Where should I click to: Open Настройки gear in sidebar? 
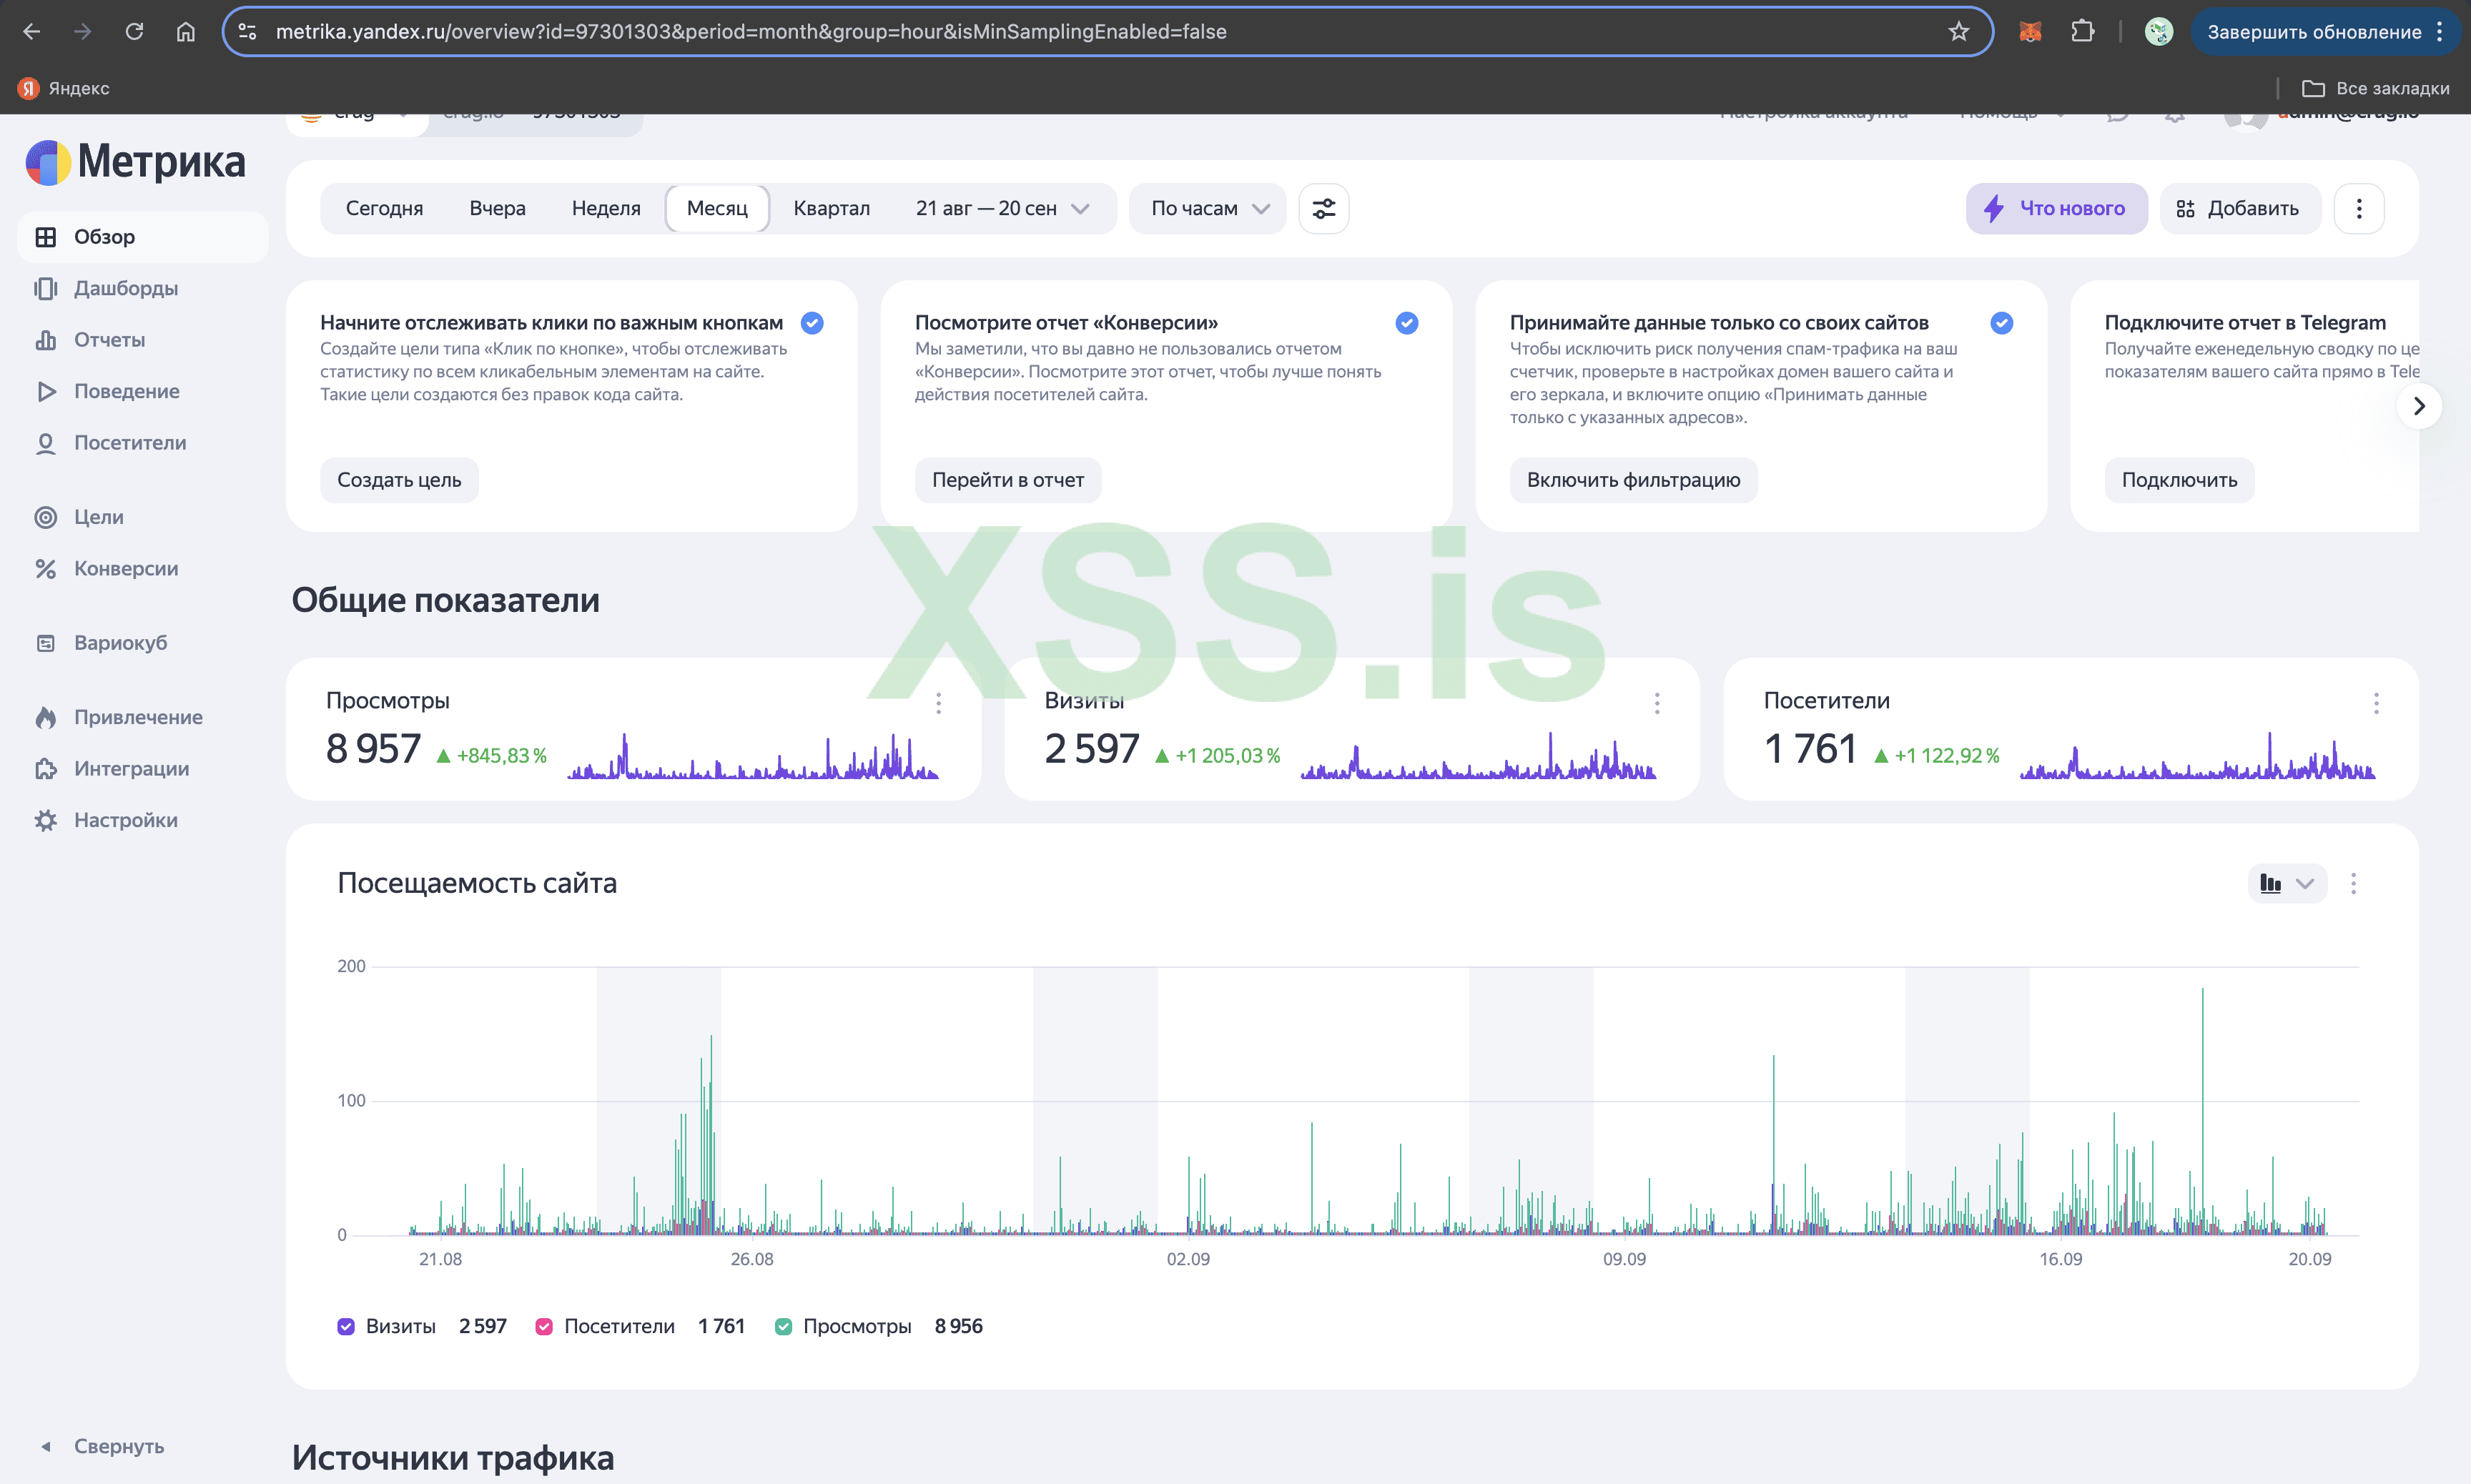click(x=45, y=820)
